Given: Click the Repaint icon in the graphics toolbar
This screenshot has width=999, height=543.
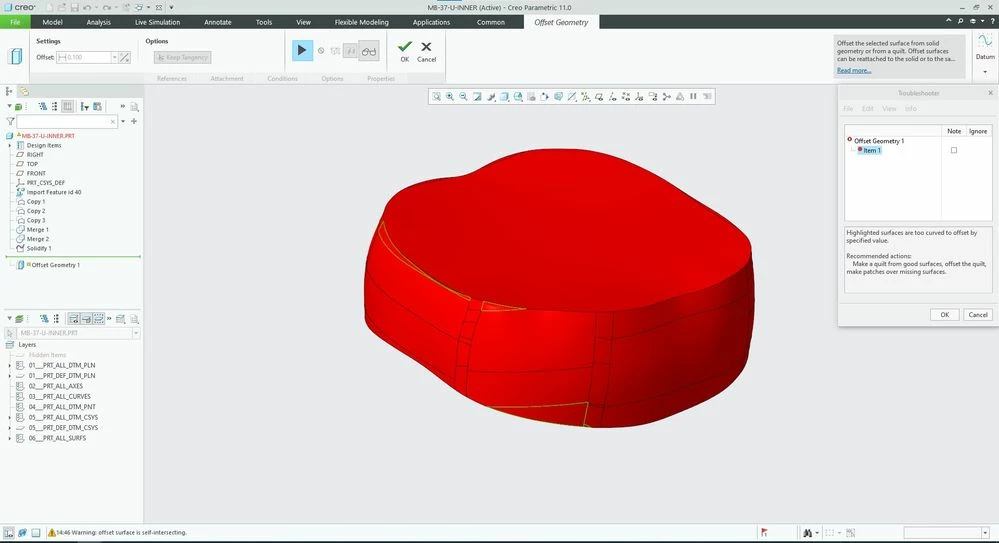Looking at the screenshot, I should point(477,96).
